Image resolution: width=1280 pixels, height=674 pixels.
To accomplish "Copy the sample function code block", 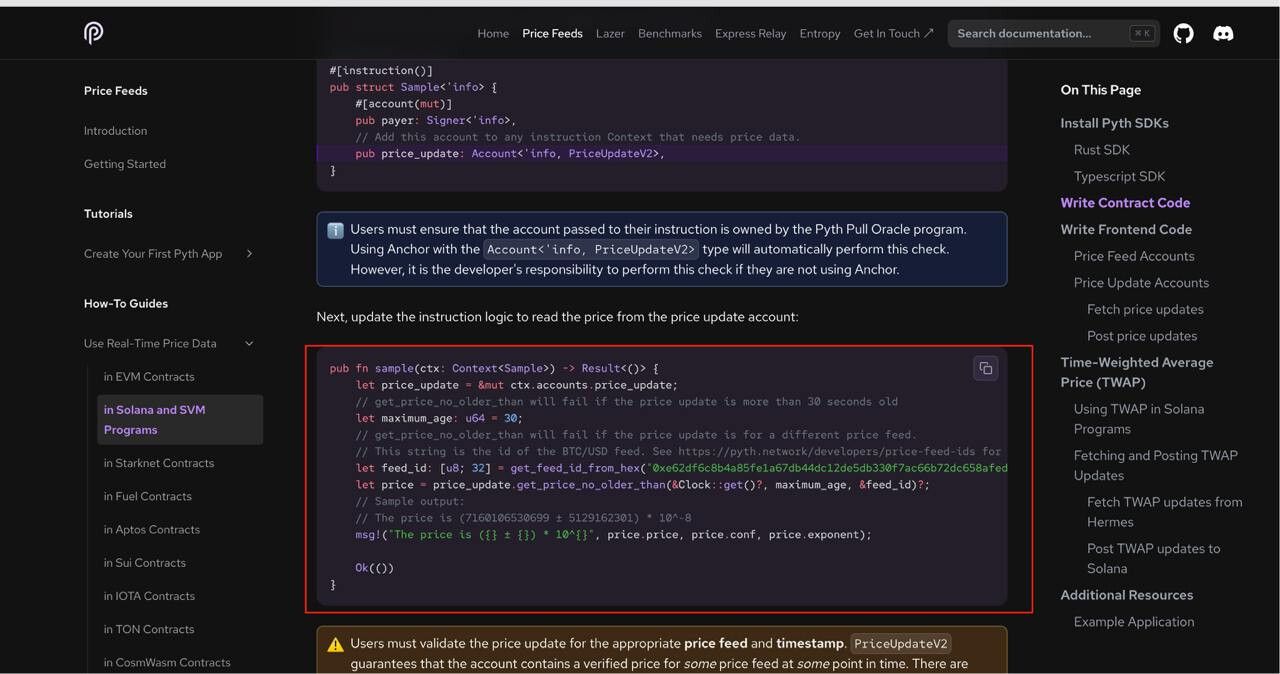I will [x=985, y=369].
